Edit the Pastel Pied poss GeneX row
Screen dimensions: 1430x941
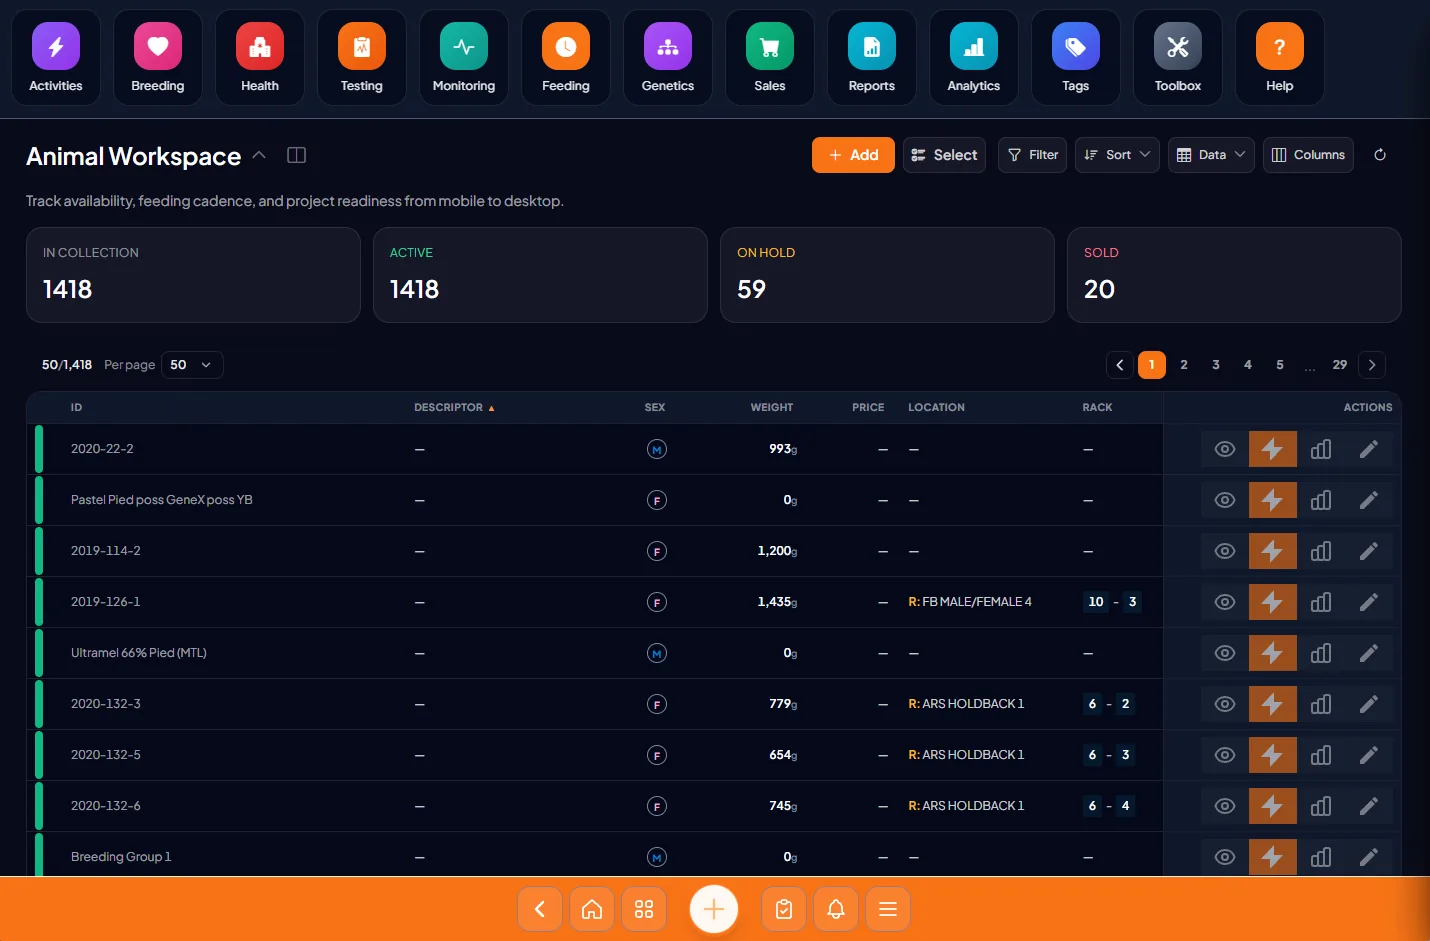pyautogui.click(x=1369, y=500)
